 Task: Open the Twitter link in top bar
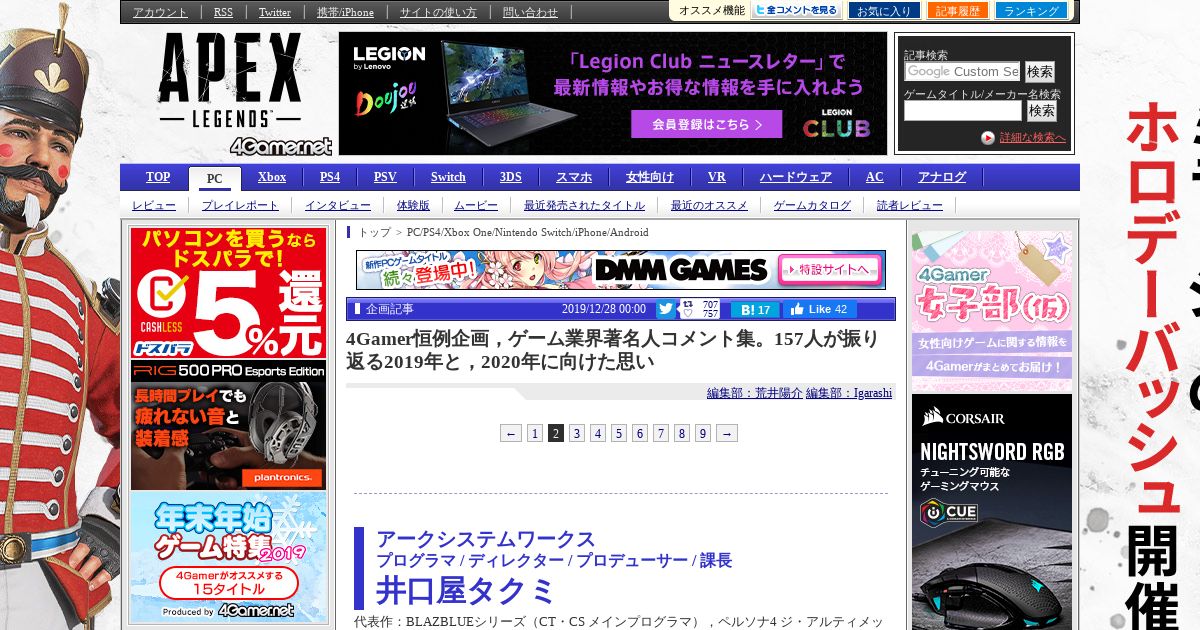point(275,12)
